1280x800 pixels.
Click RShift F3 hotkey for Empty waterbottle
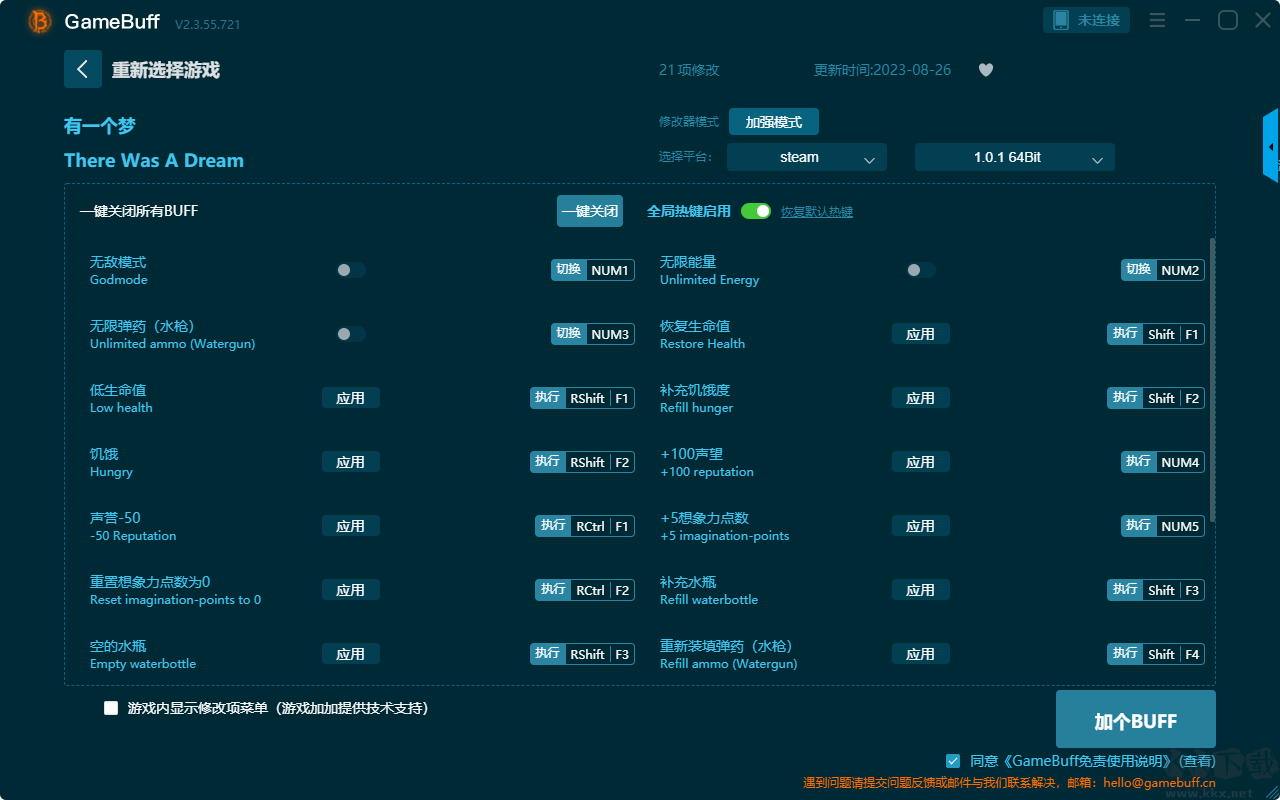tap(582, 654)
